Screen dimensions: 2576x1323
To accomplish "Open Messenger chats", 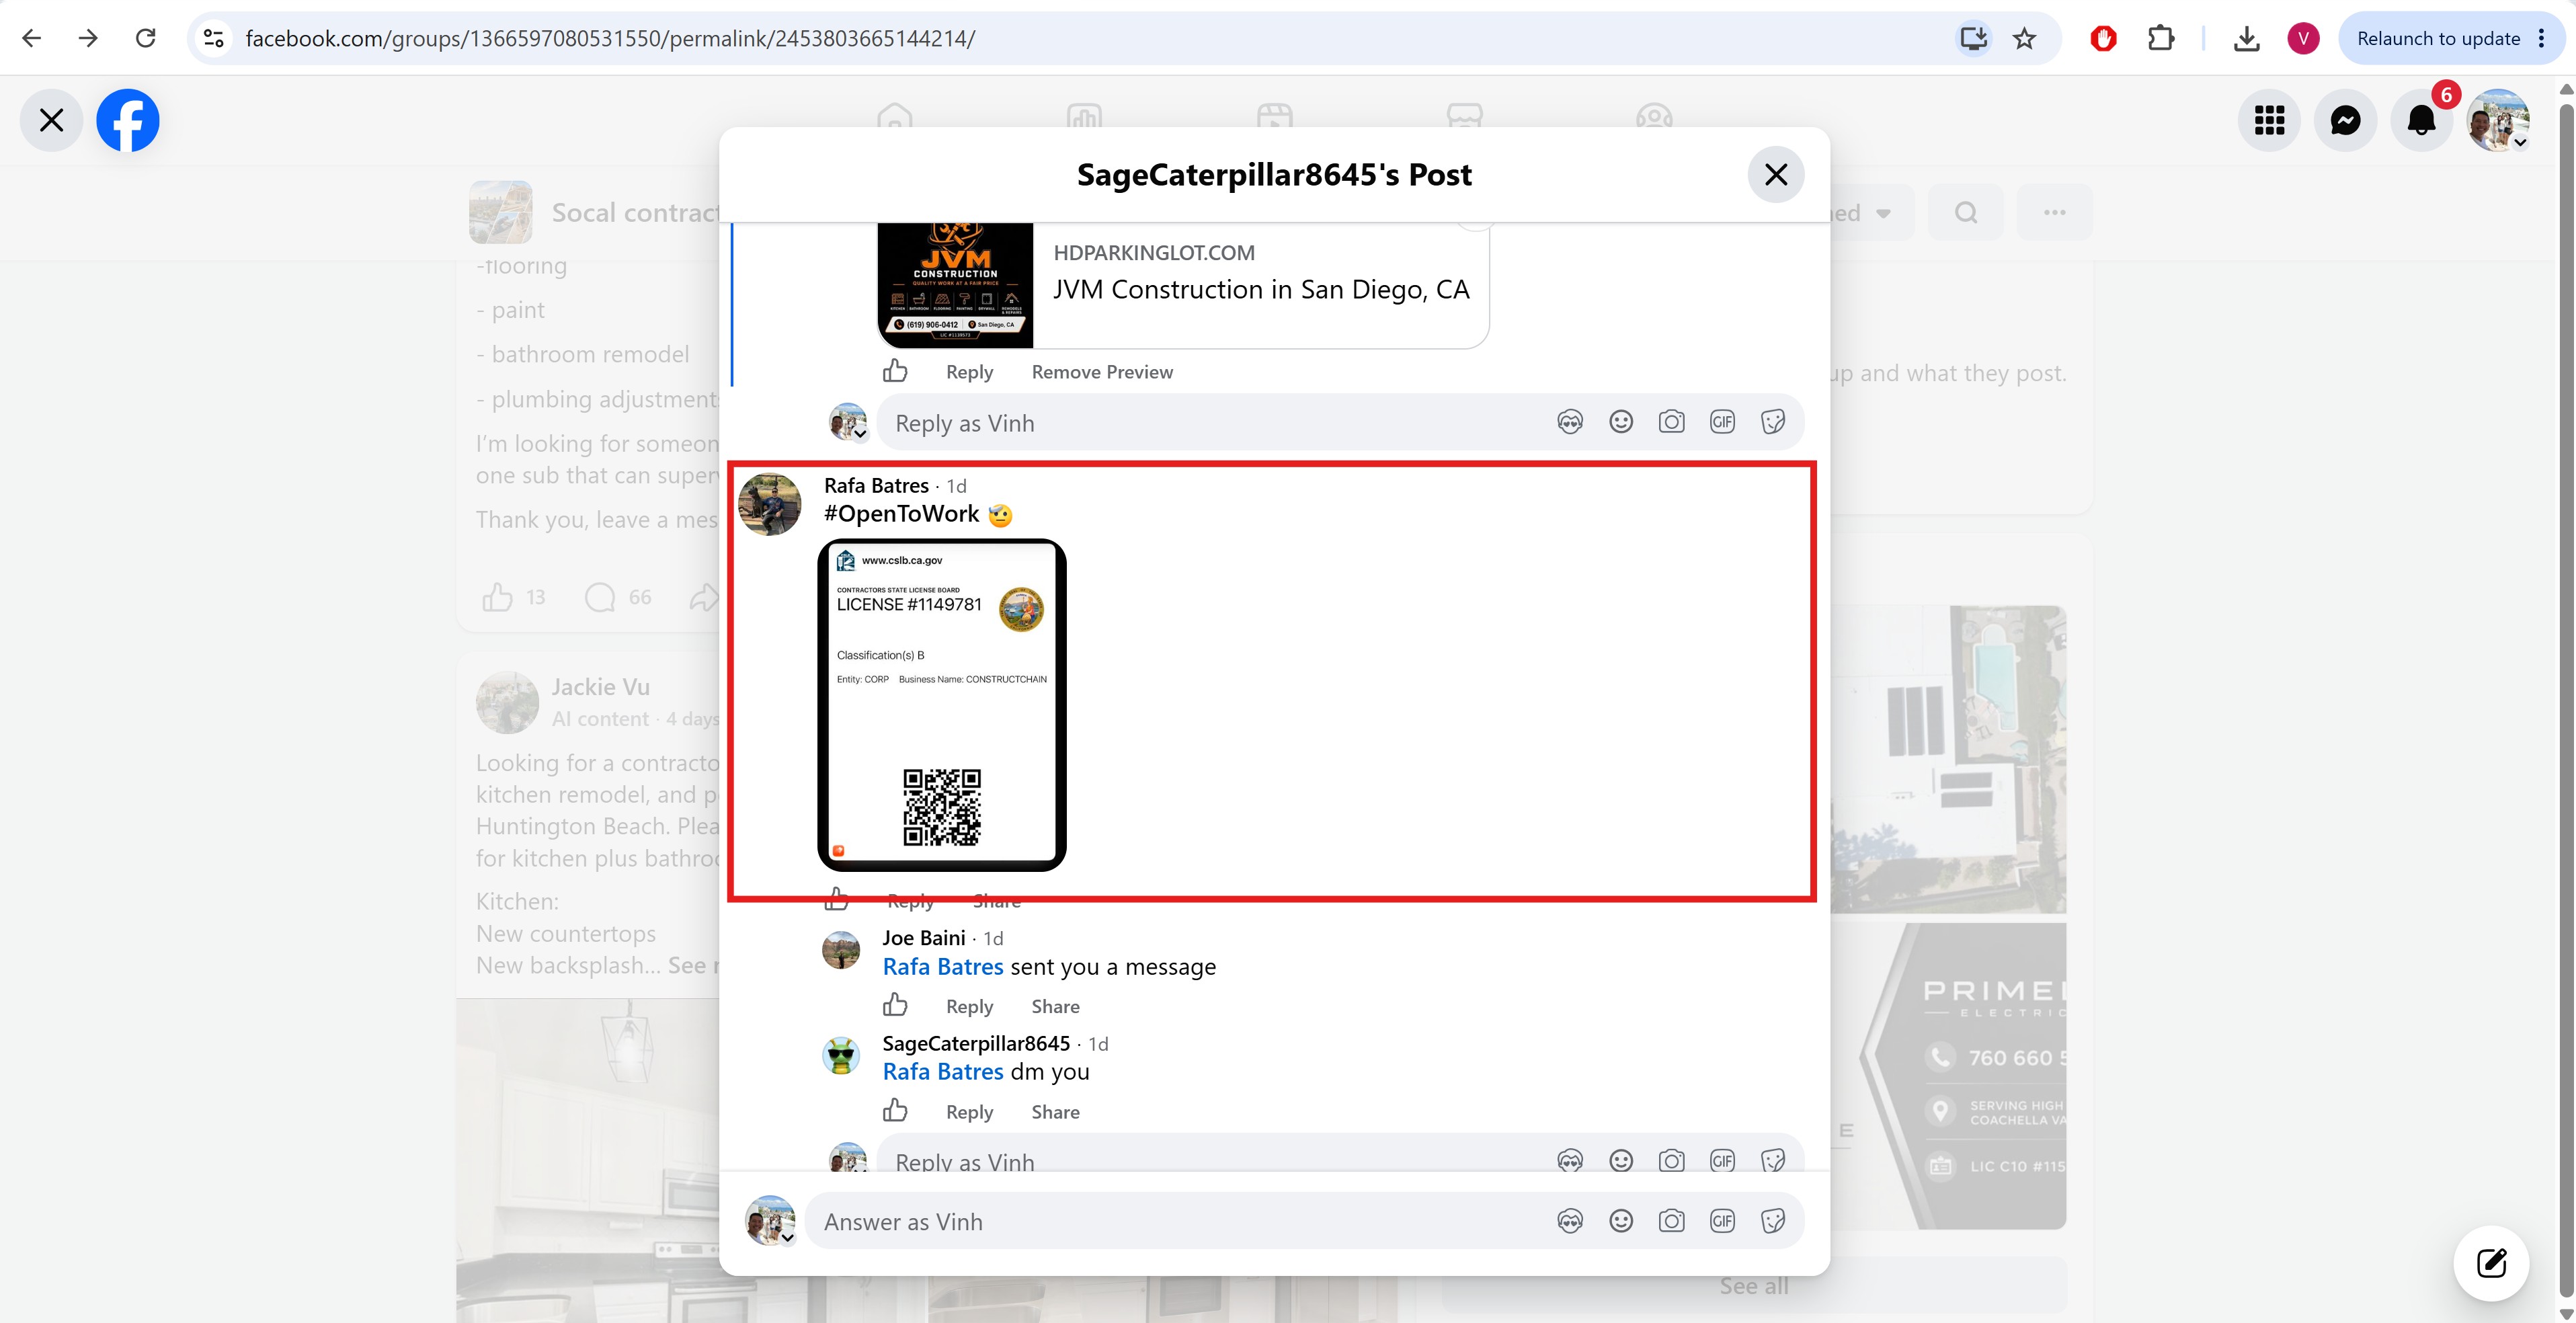I will point(2345,120).
